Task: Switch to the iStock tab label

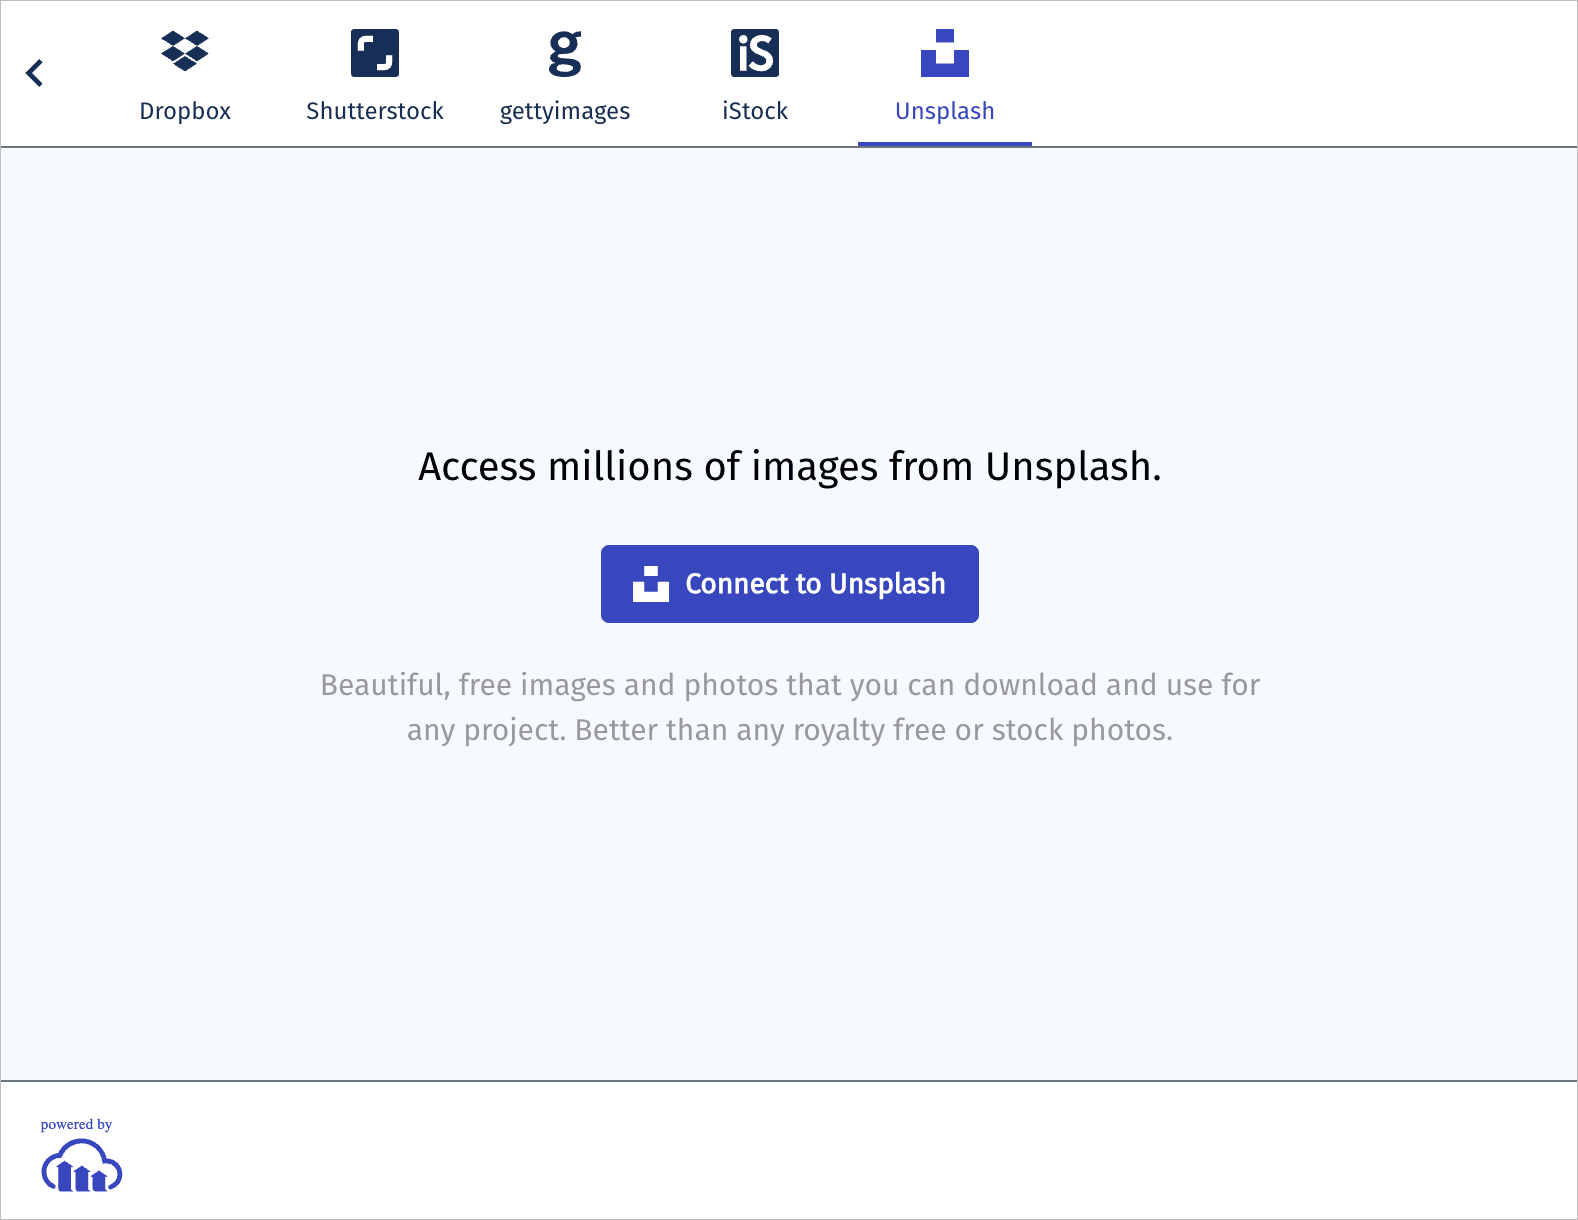Action: point(755,111)
